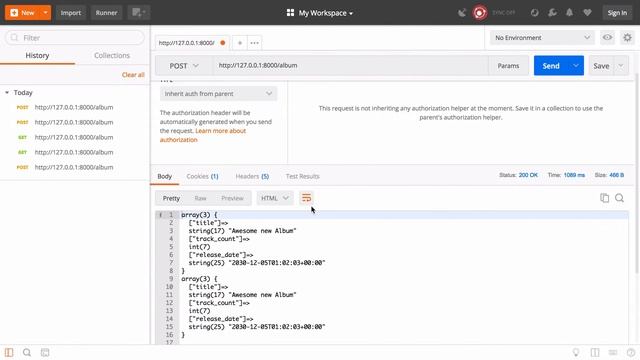Click the lightbulb icon in status bar
This screenshot has height=360, width=640.
[x=576, y=352]
